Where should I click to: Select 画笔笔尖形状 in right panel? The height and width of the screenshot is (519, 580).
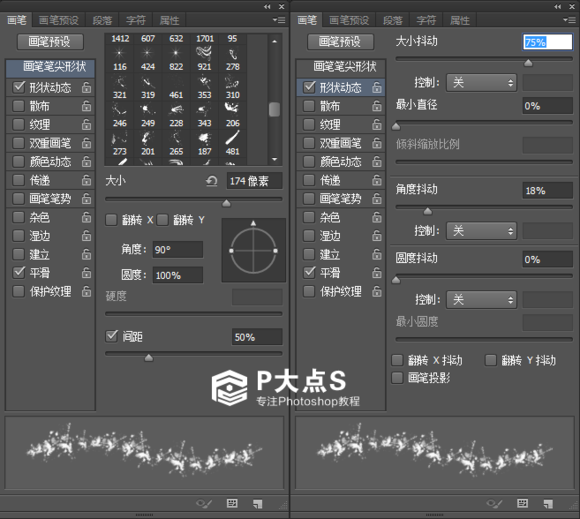(344, 67)
